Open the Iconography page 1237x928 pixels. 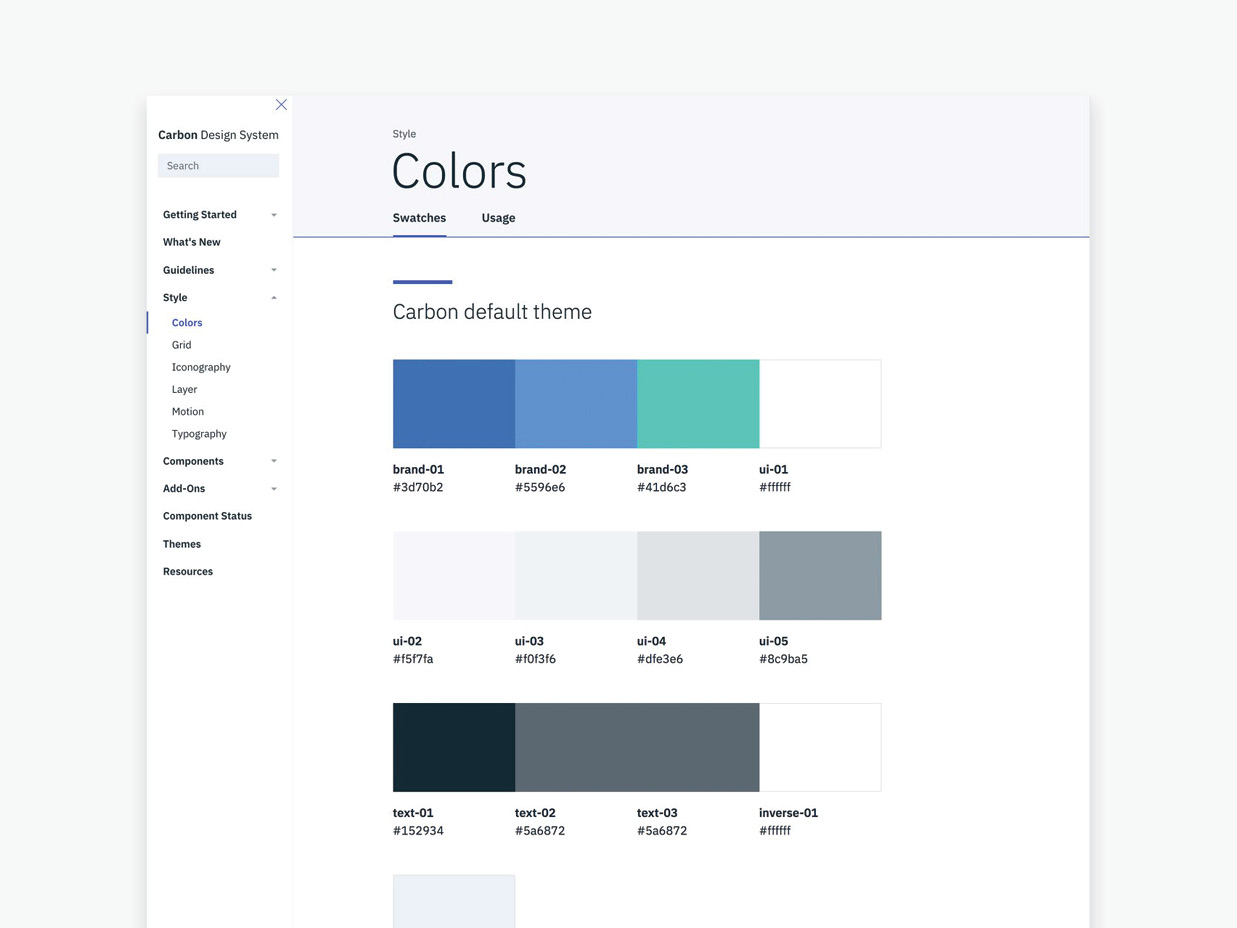pyautogui.click(x=201, y=367)
